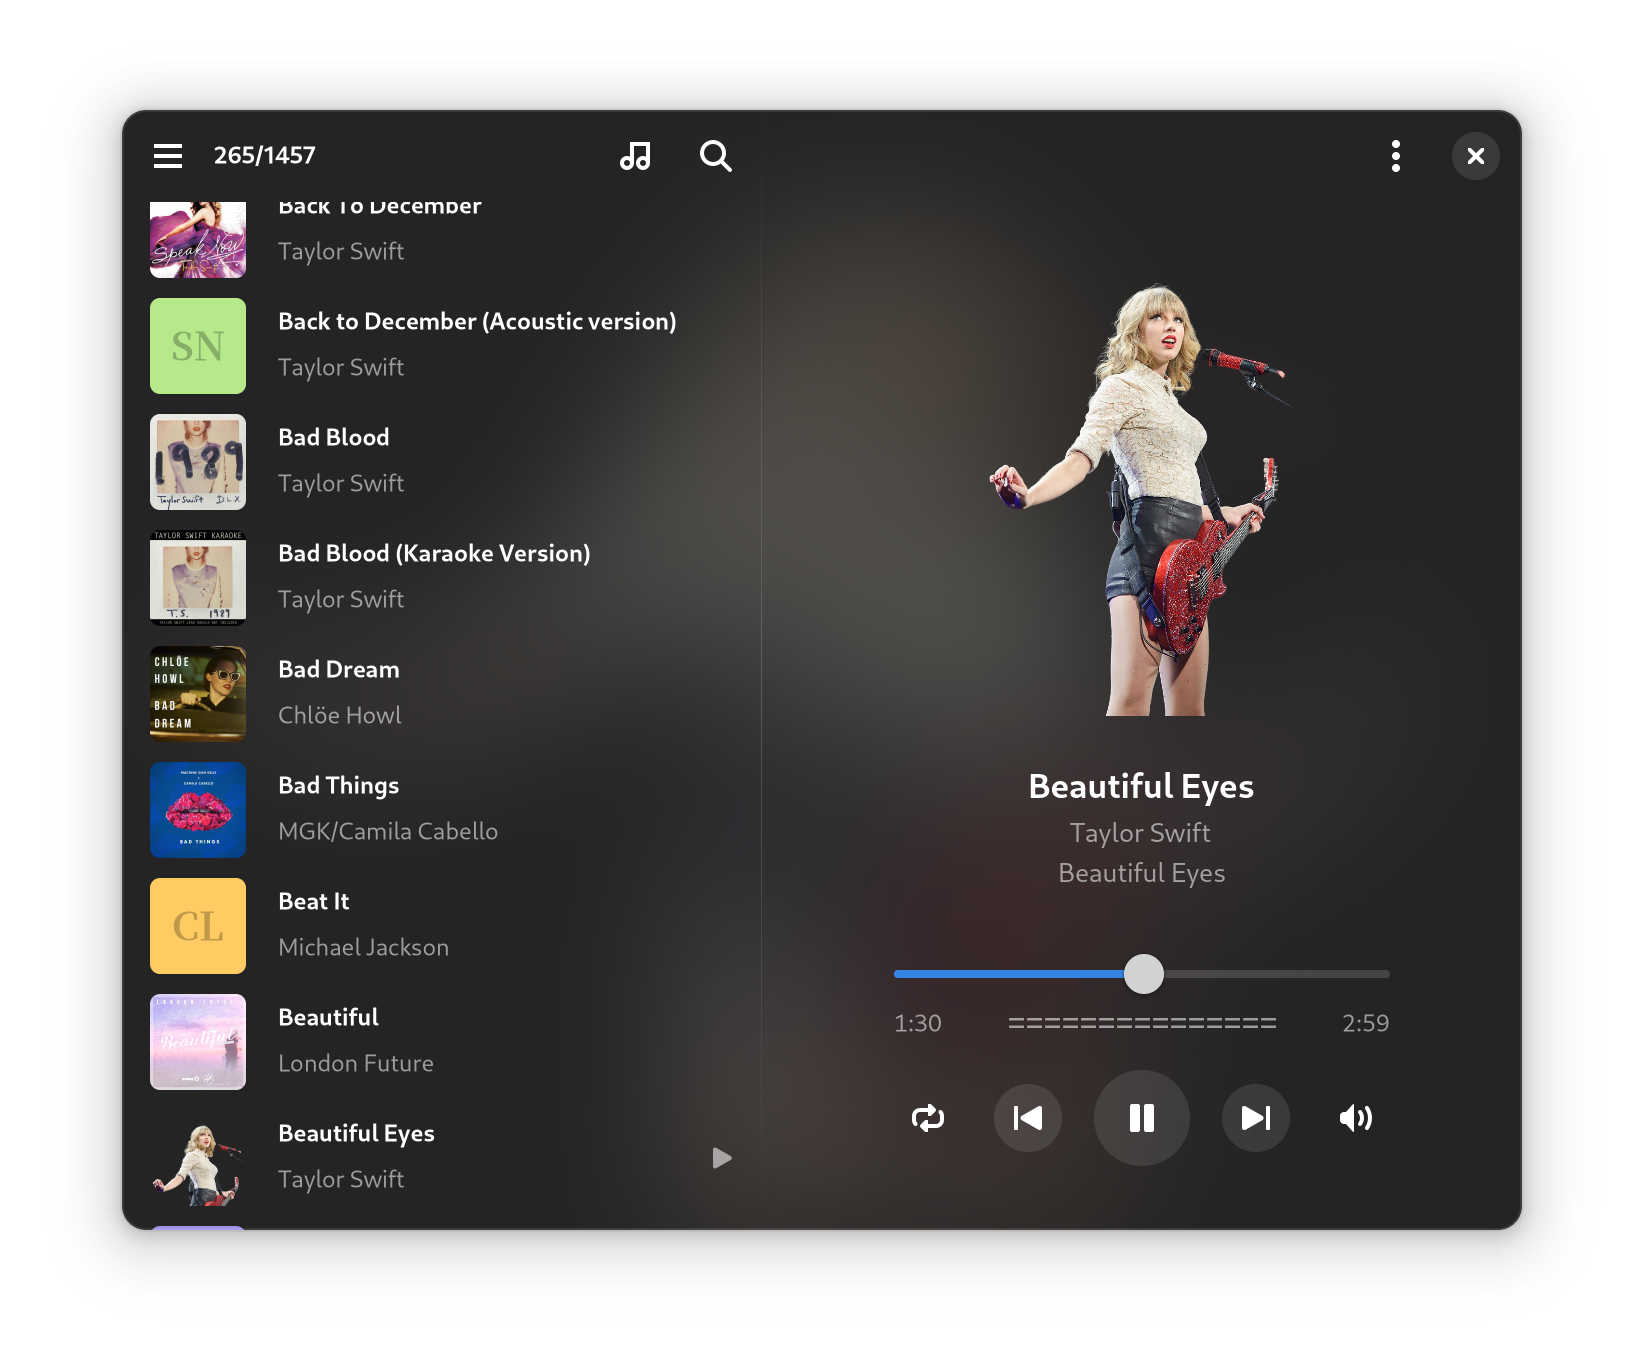Open the volume control

point(1356,1118)
